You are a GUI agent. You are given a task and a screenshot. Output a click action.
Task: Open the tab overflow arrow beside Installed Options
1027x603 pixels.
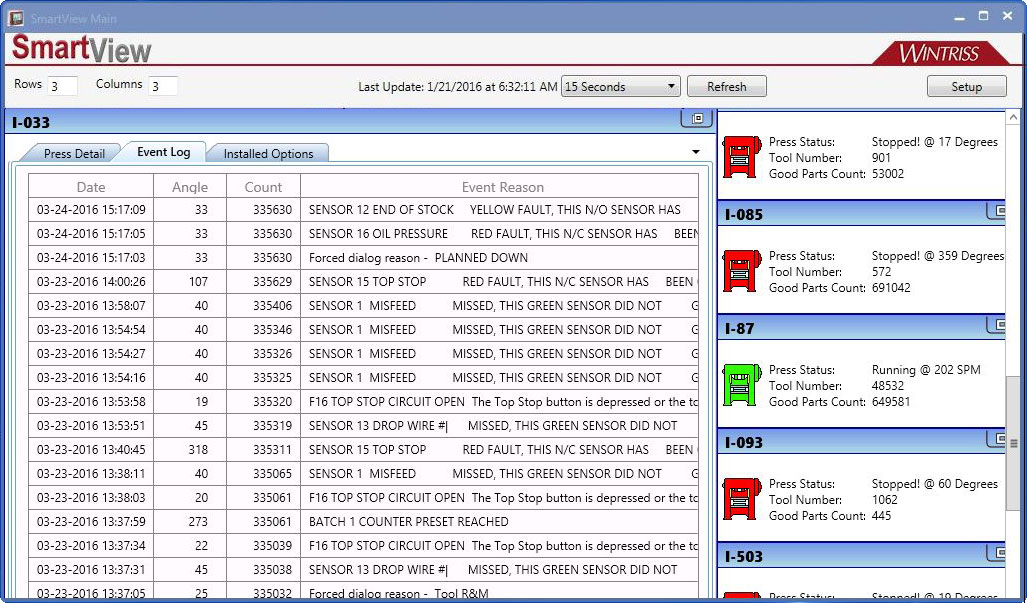tap(696, 152)
